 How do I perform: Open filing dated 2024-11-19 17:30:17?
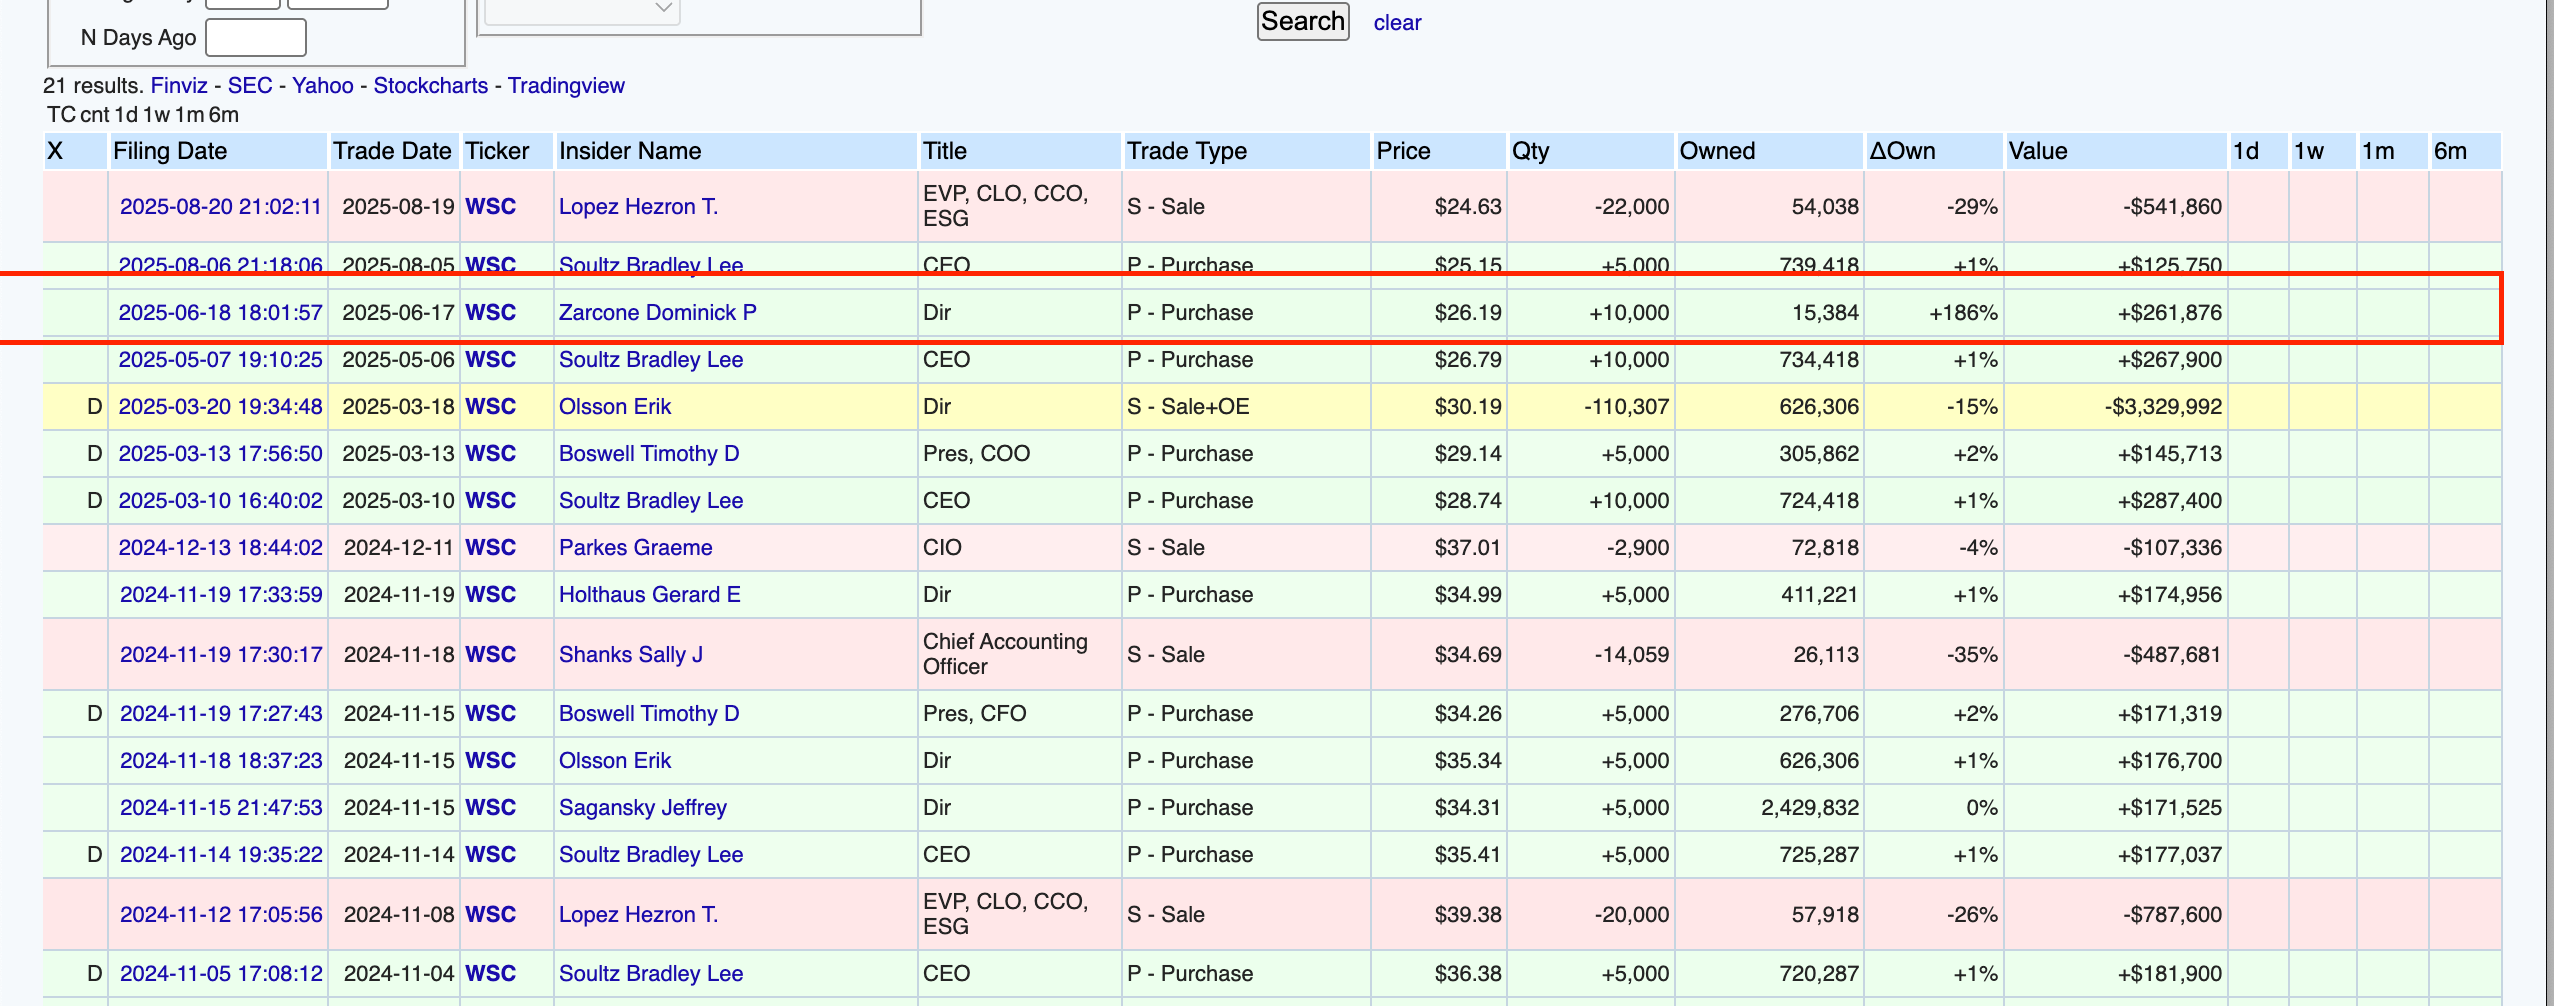tap(221, 655)
